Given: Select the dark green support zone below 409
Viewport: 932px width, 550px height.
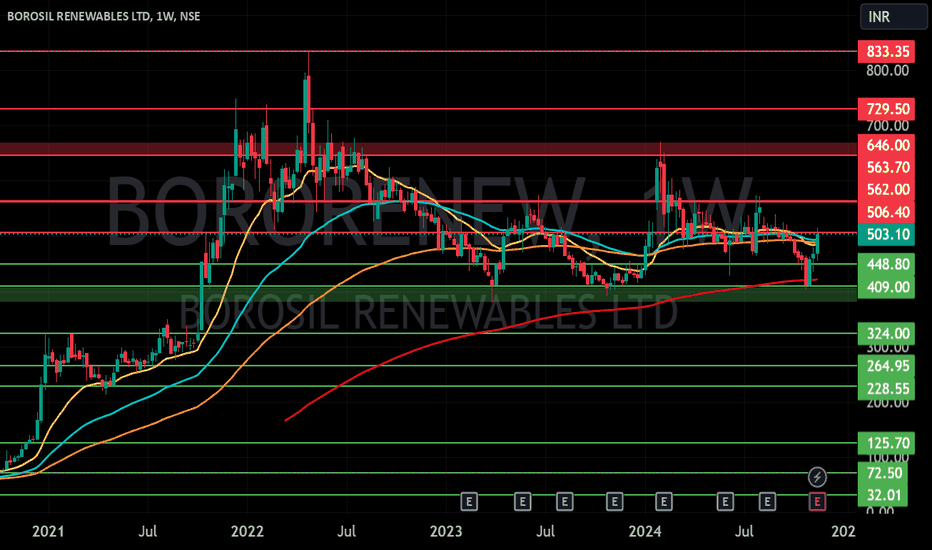Looking at the screenshot, I should tap(428, 294).
